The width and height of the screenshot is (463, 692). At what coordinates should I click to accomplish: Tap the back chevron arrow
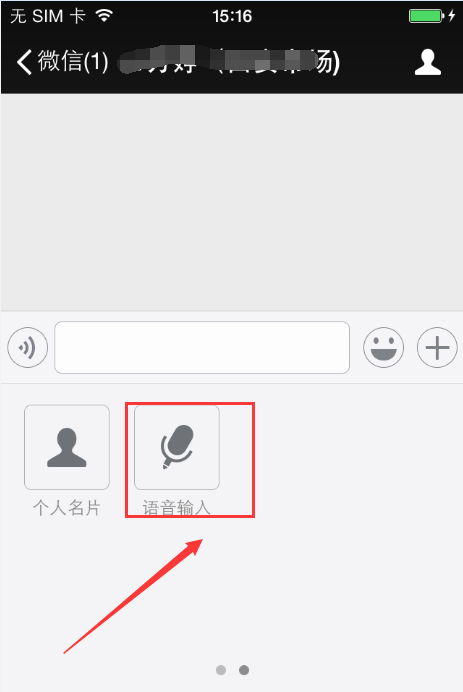[x=24, y=61]
